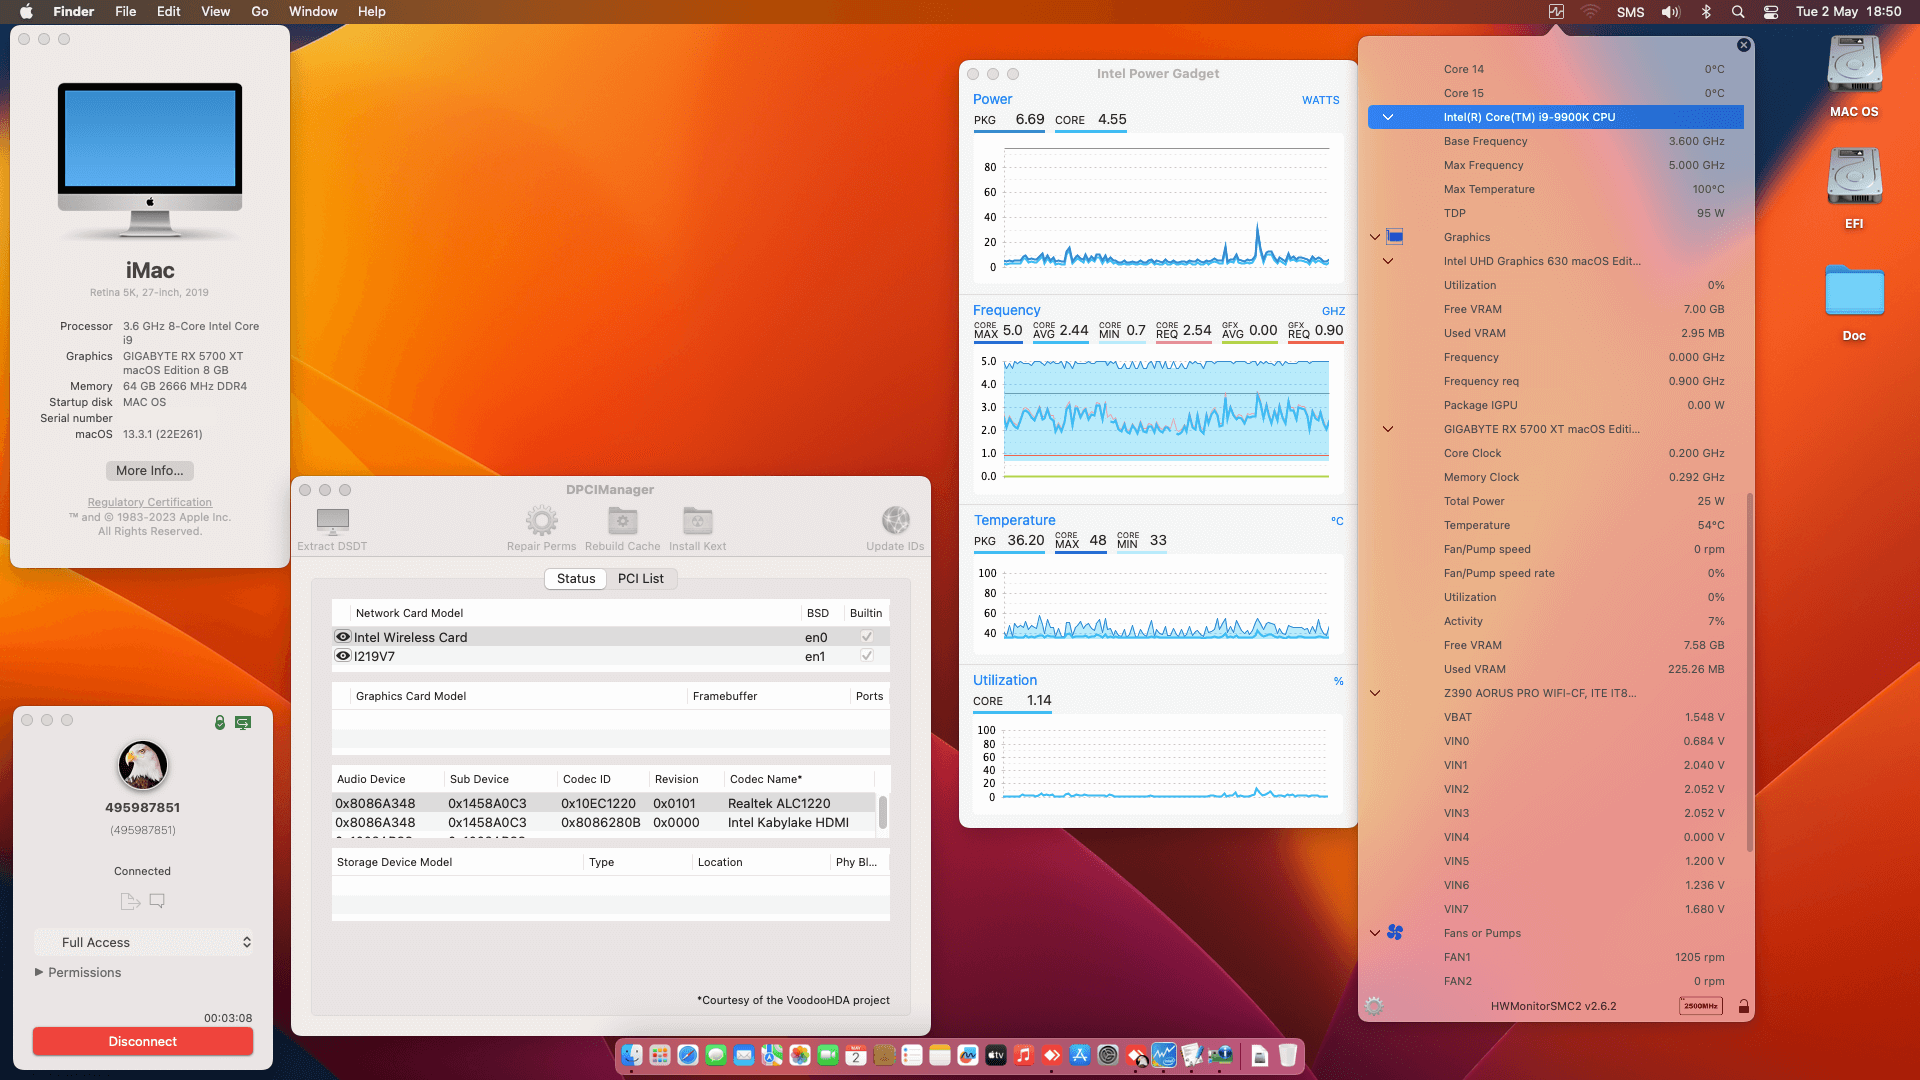Screen dimensions: 1920x1080
Task: Toggle eye icon for Intel Wireless Card
Action: click(343, 637)
